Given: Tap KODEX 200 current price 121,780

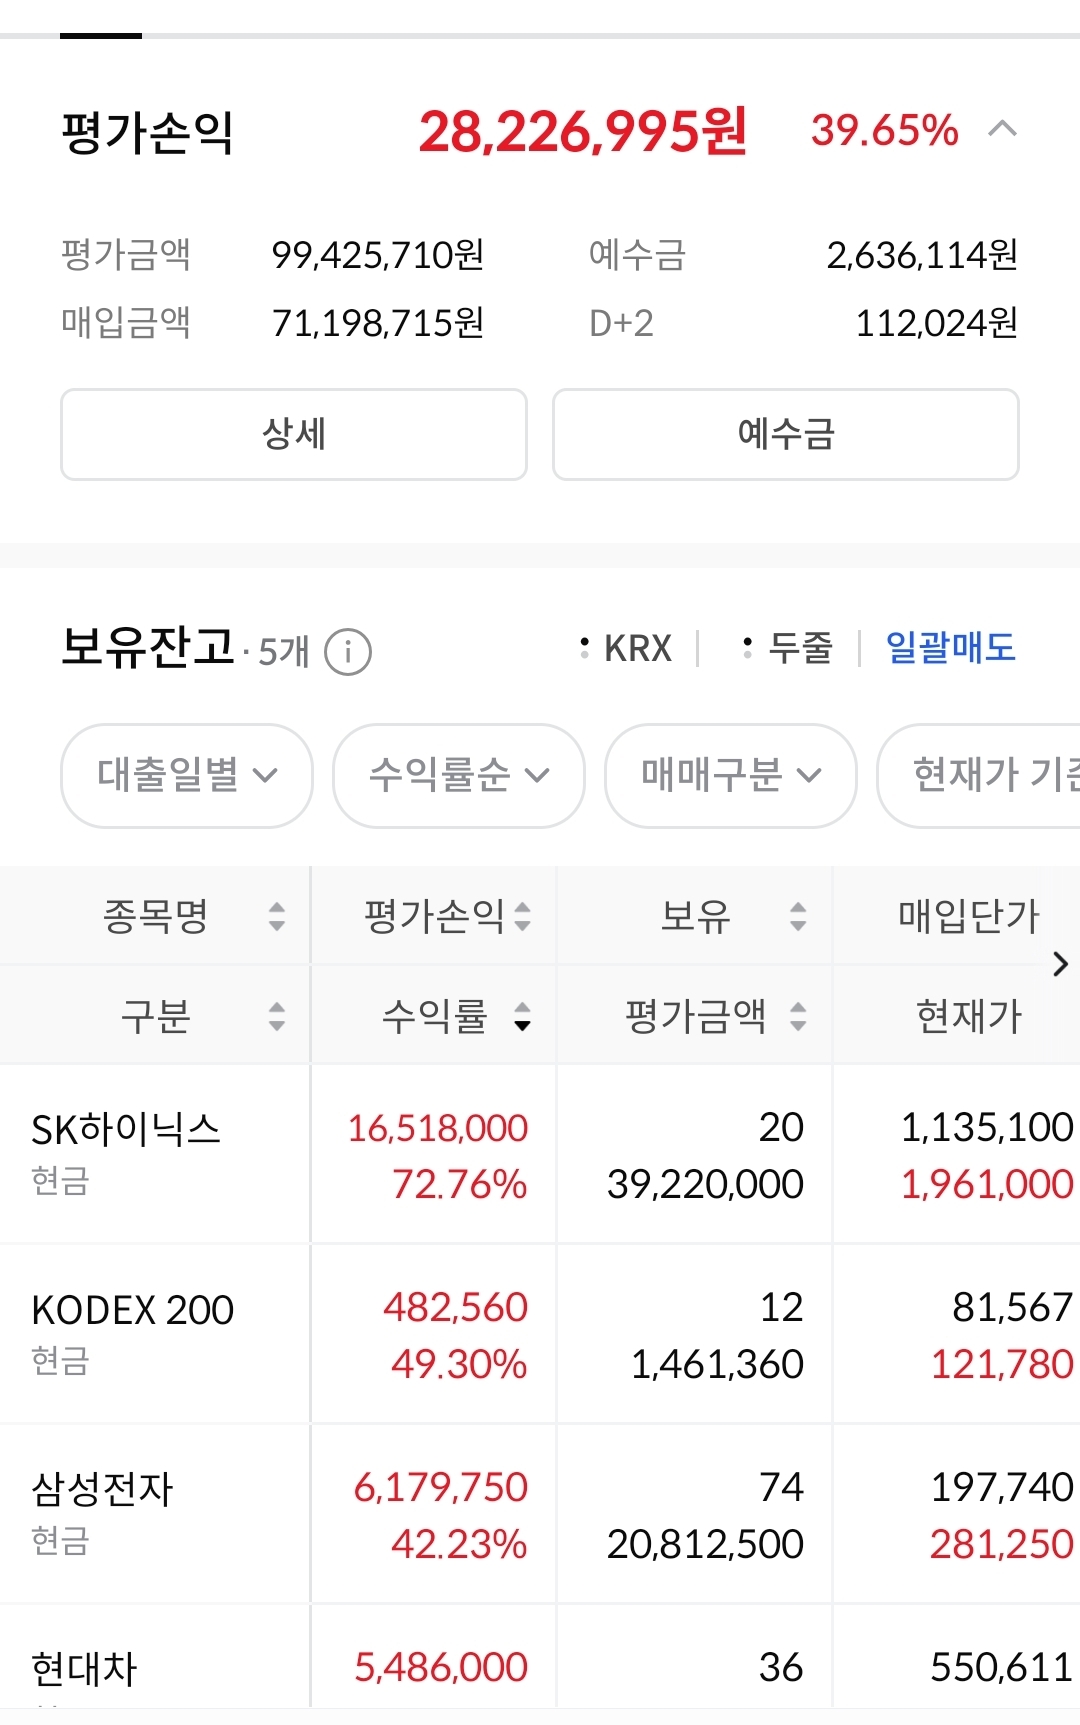Looking at the screenshot, I should pyautogui.click(x=1002, y=1364).
